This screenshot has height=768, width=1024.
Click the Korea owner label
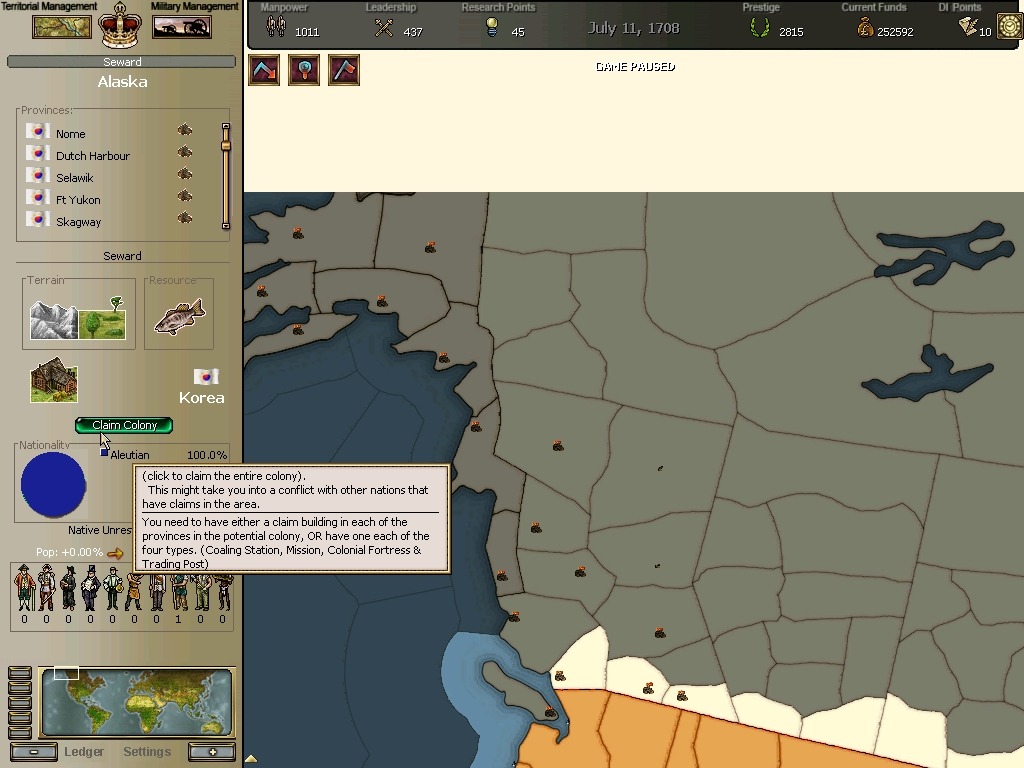[202, 398]
